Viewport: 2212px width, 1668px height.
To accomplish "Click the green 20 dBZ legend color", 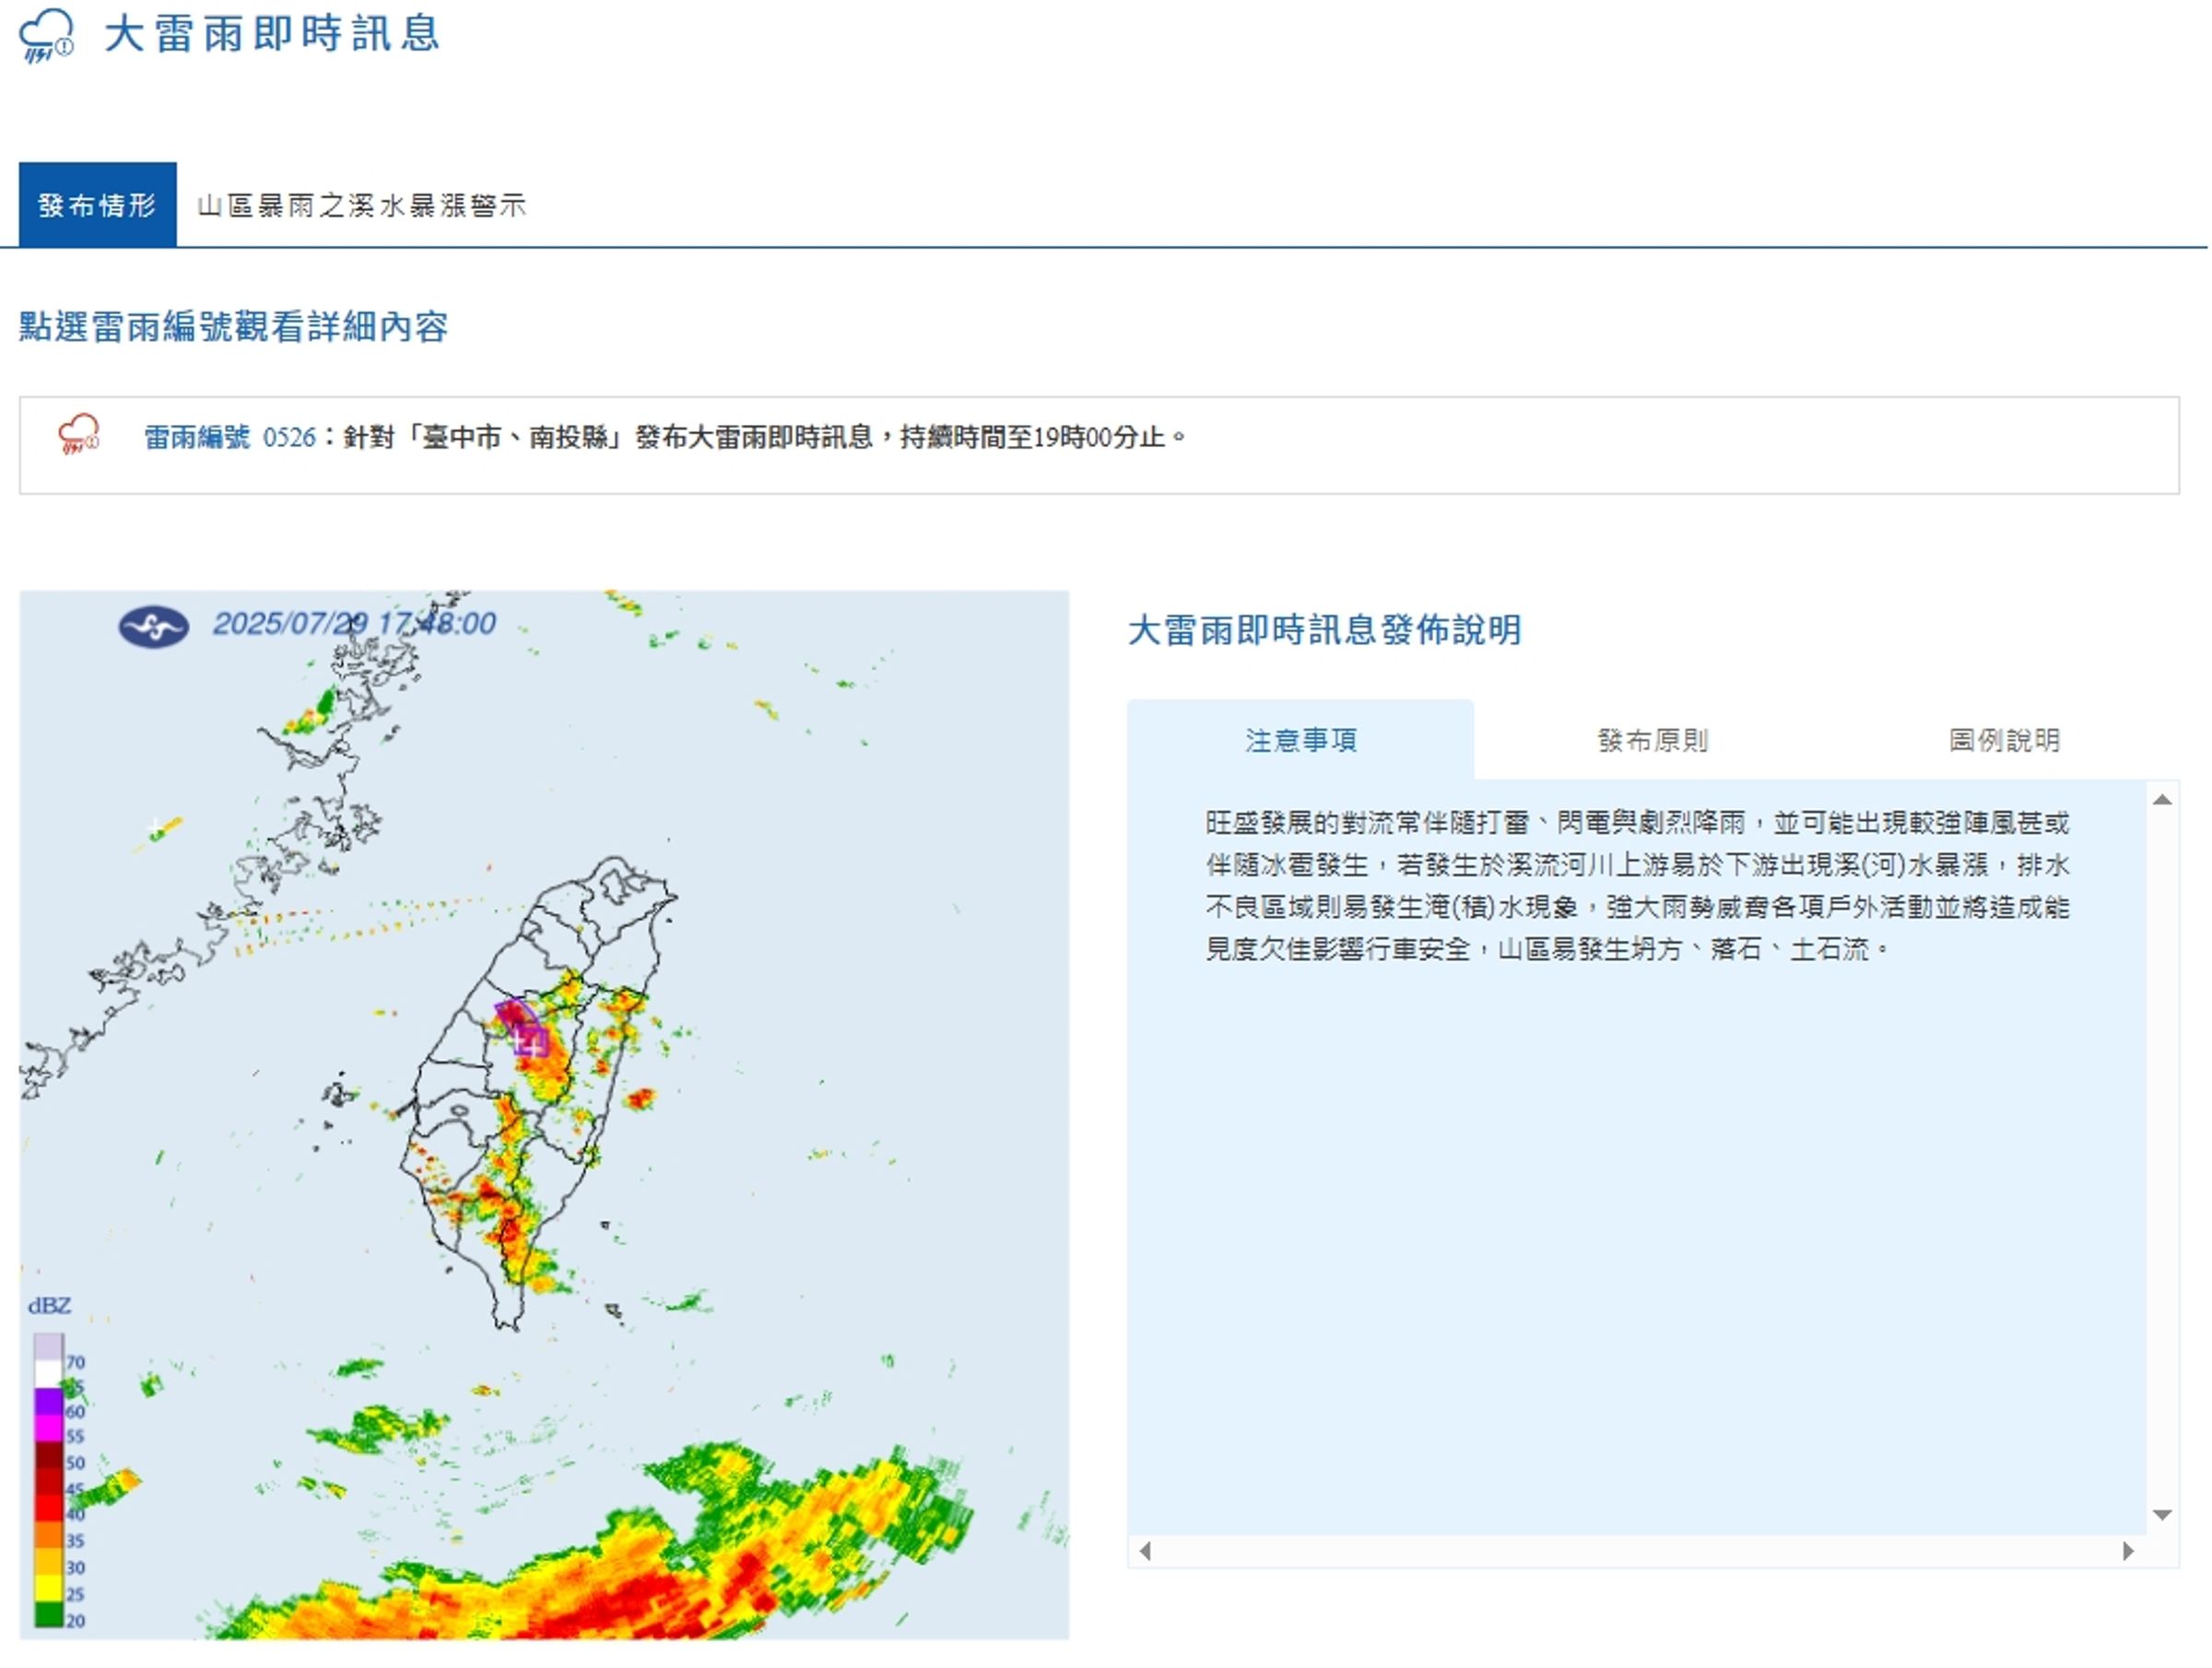I will tap(49, 1614).
